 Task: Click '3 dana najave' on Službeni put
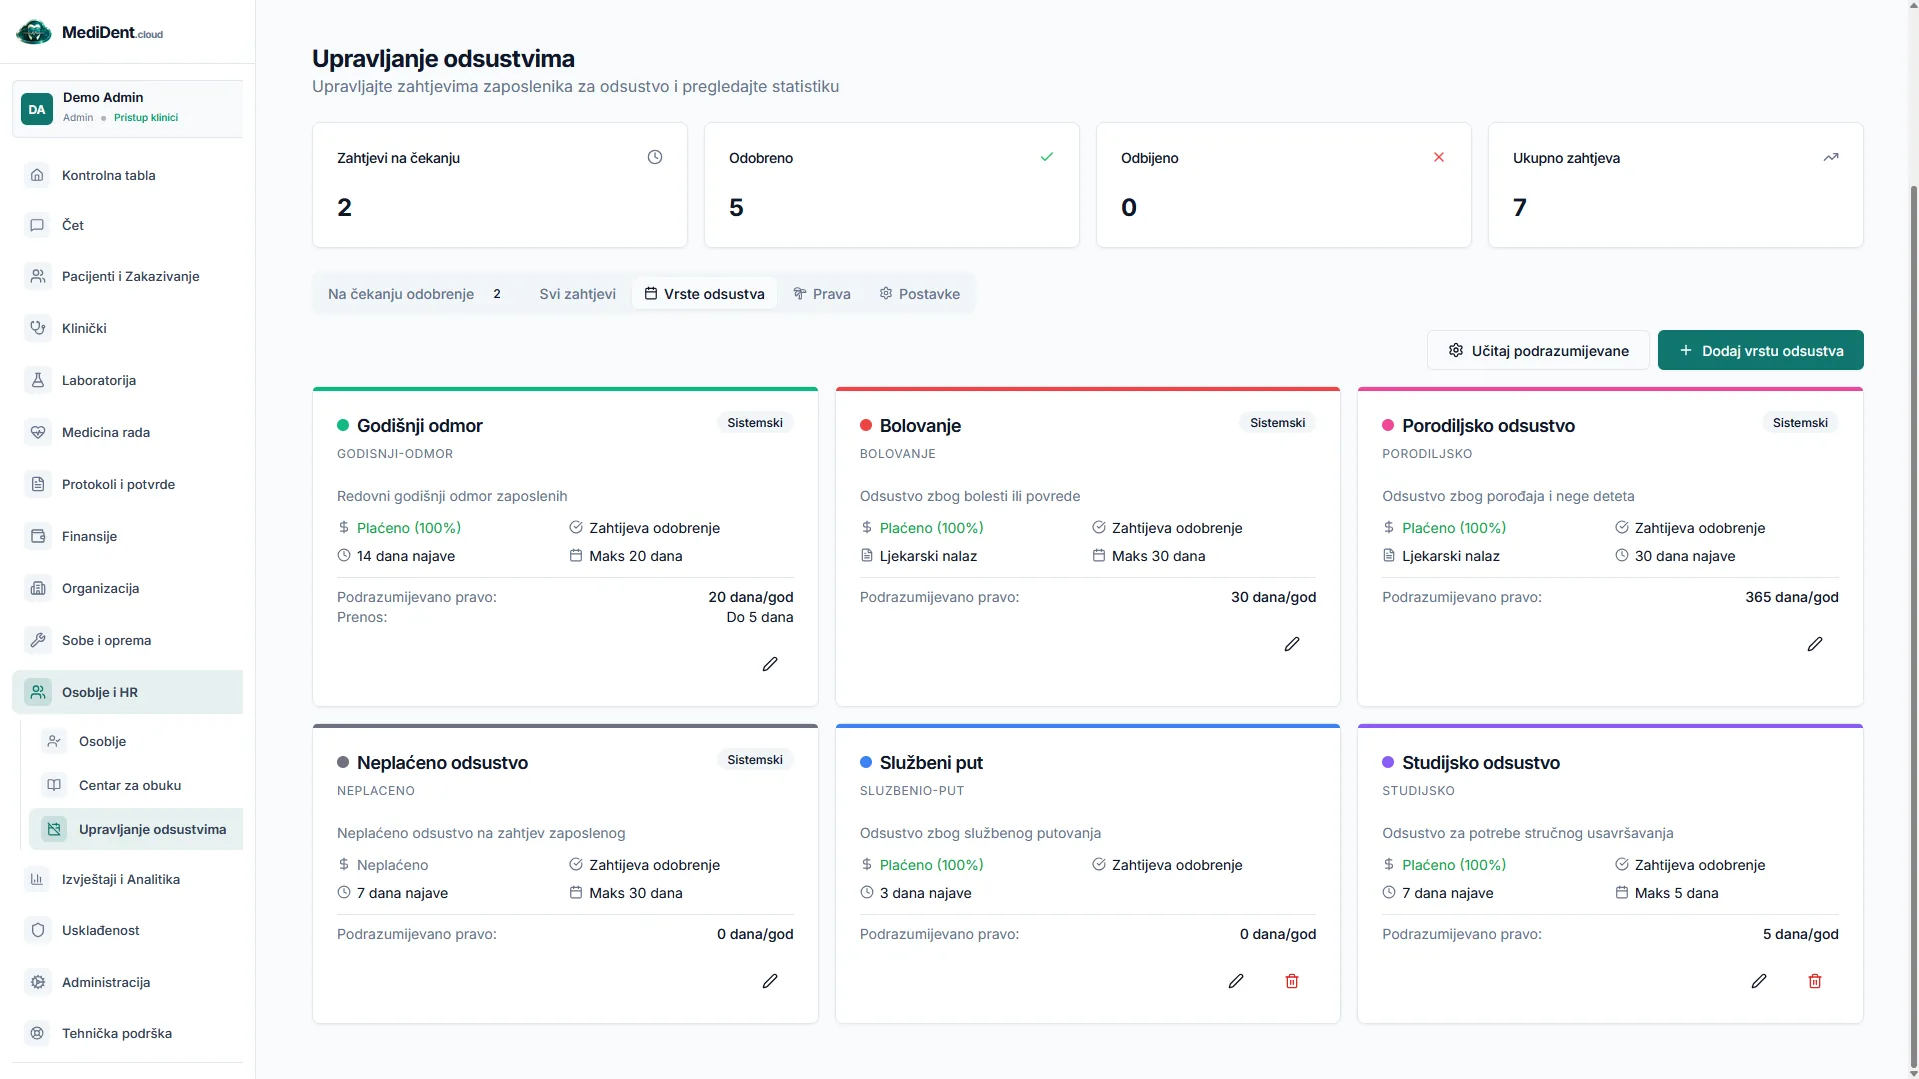click(x=926, y=893)
